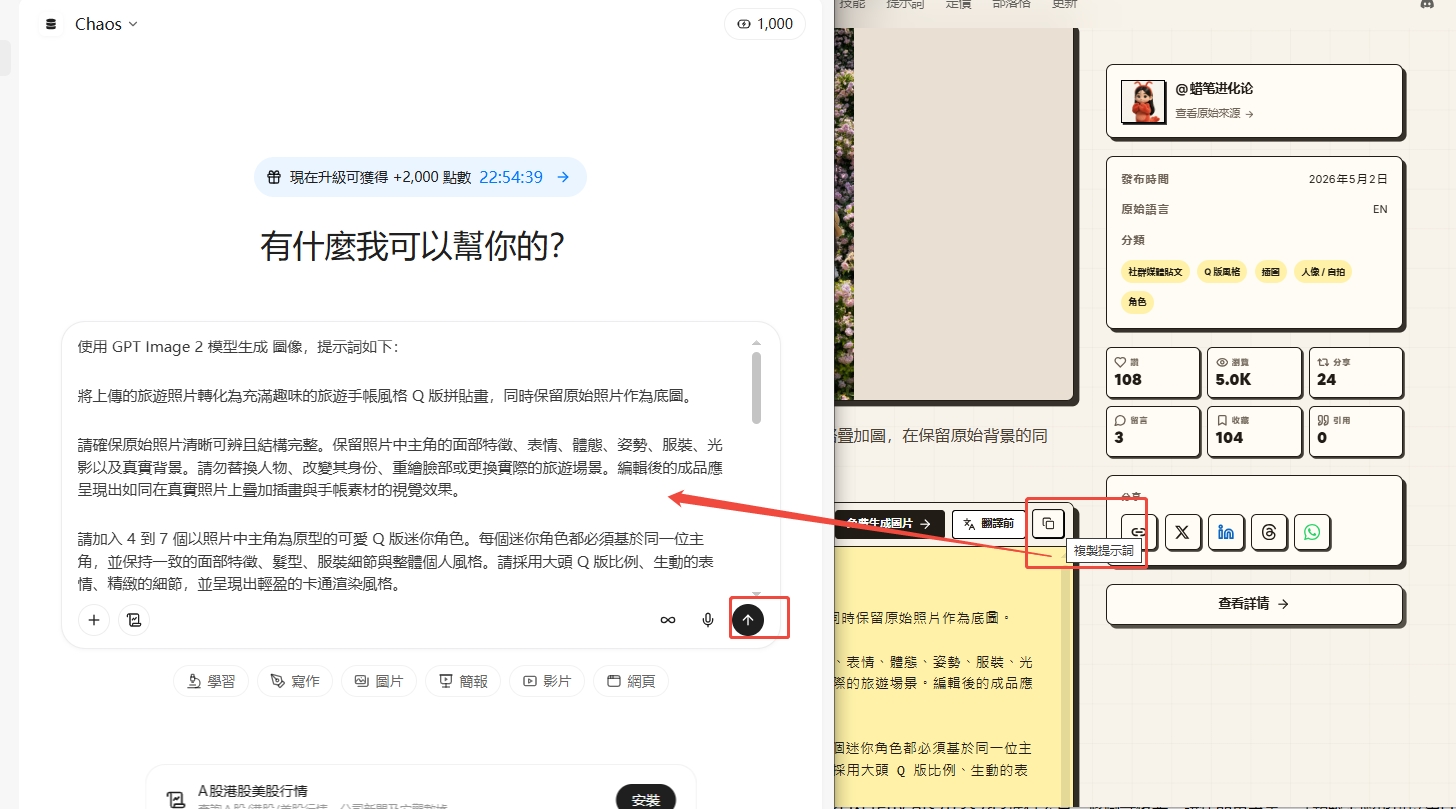
Task: Open the 部落格 nav item in background page
Action: coord(1009,4)
